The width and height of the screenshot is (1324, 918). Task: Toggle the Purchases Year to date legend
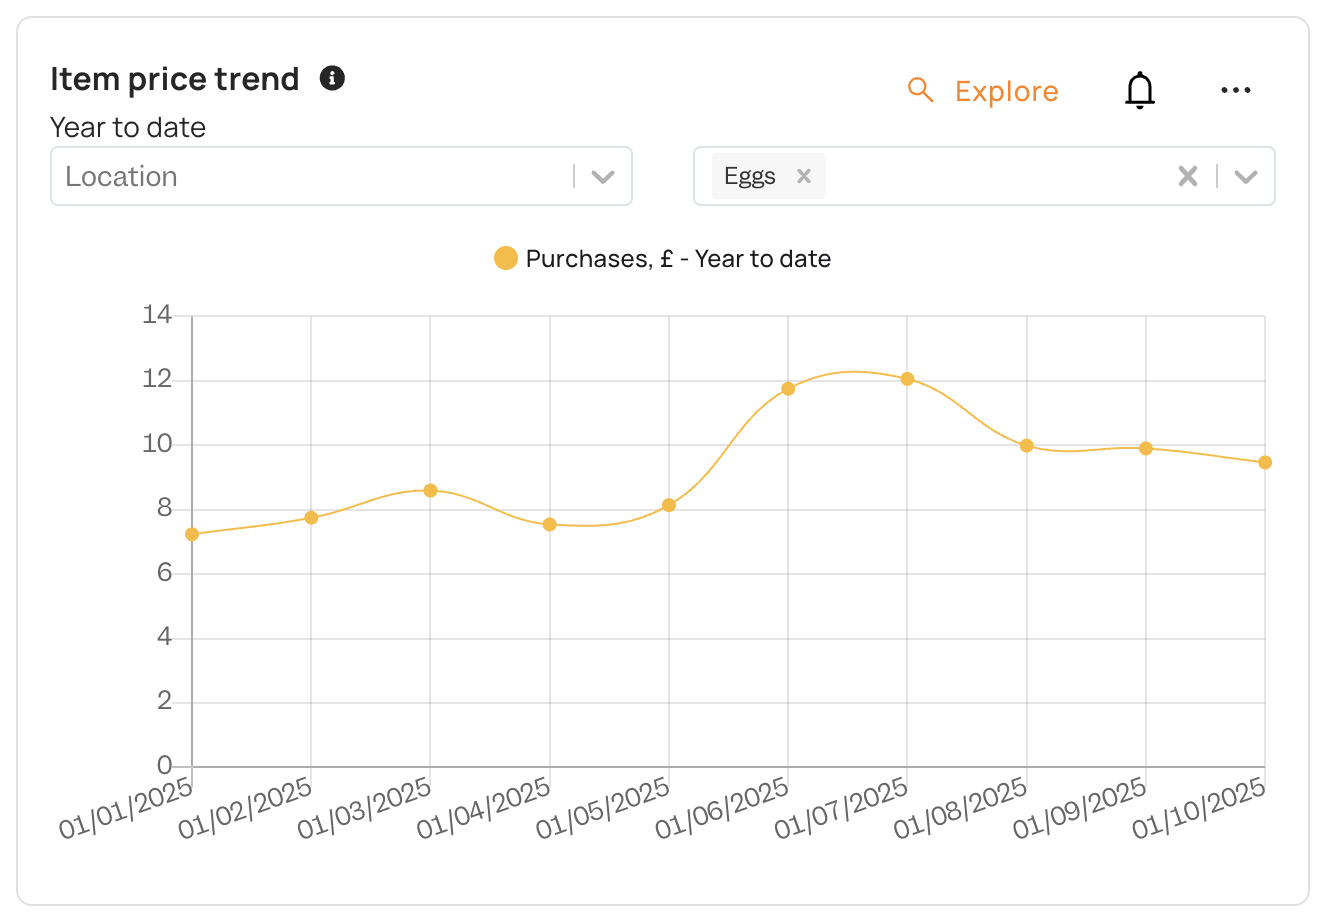click(662, 259)
